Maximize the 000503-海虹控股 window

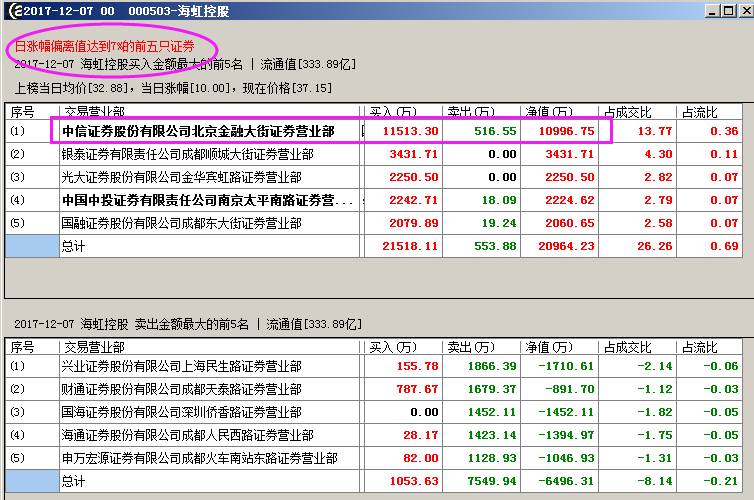[729, 11]
